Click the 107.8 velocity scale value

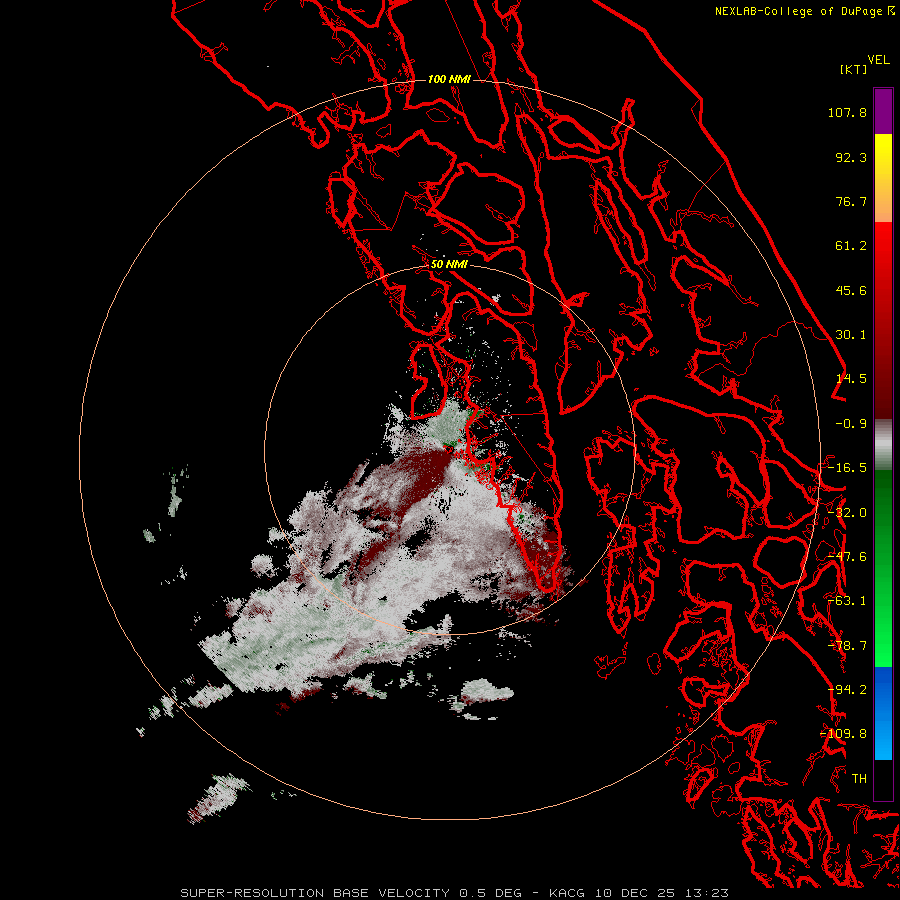tap(847, 112)
